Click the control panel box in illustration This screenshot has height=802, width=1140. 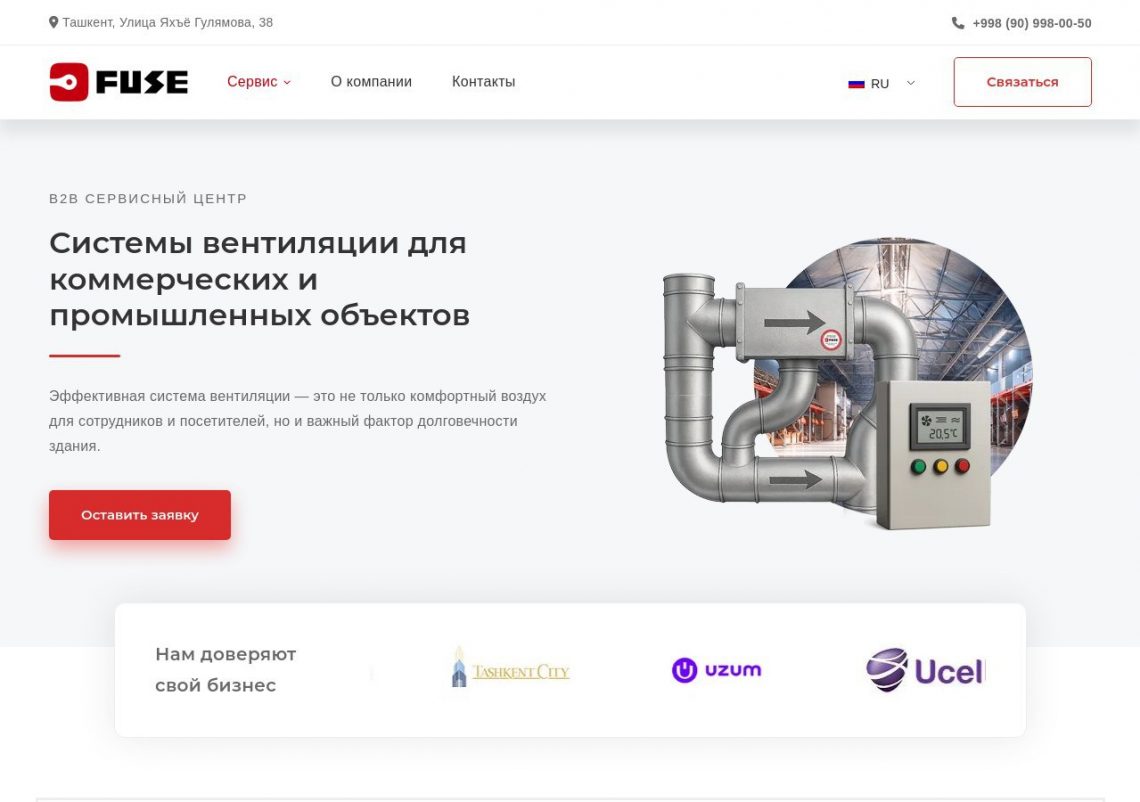click(934, 454)
